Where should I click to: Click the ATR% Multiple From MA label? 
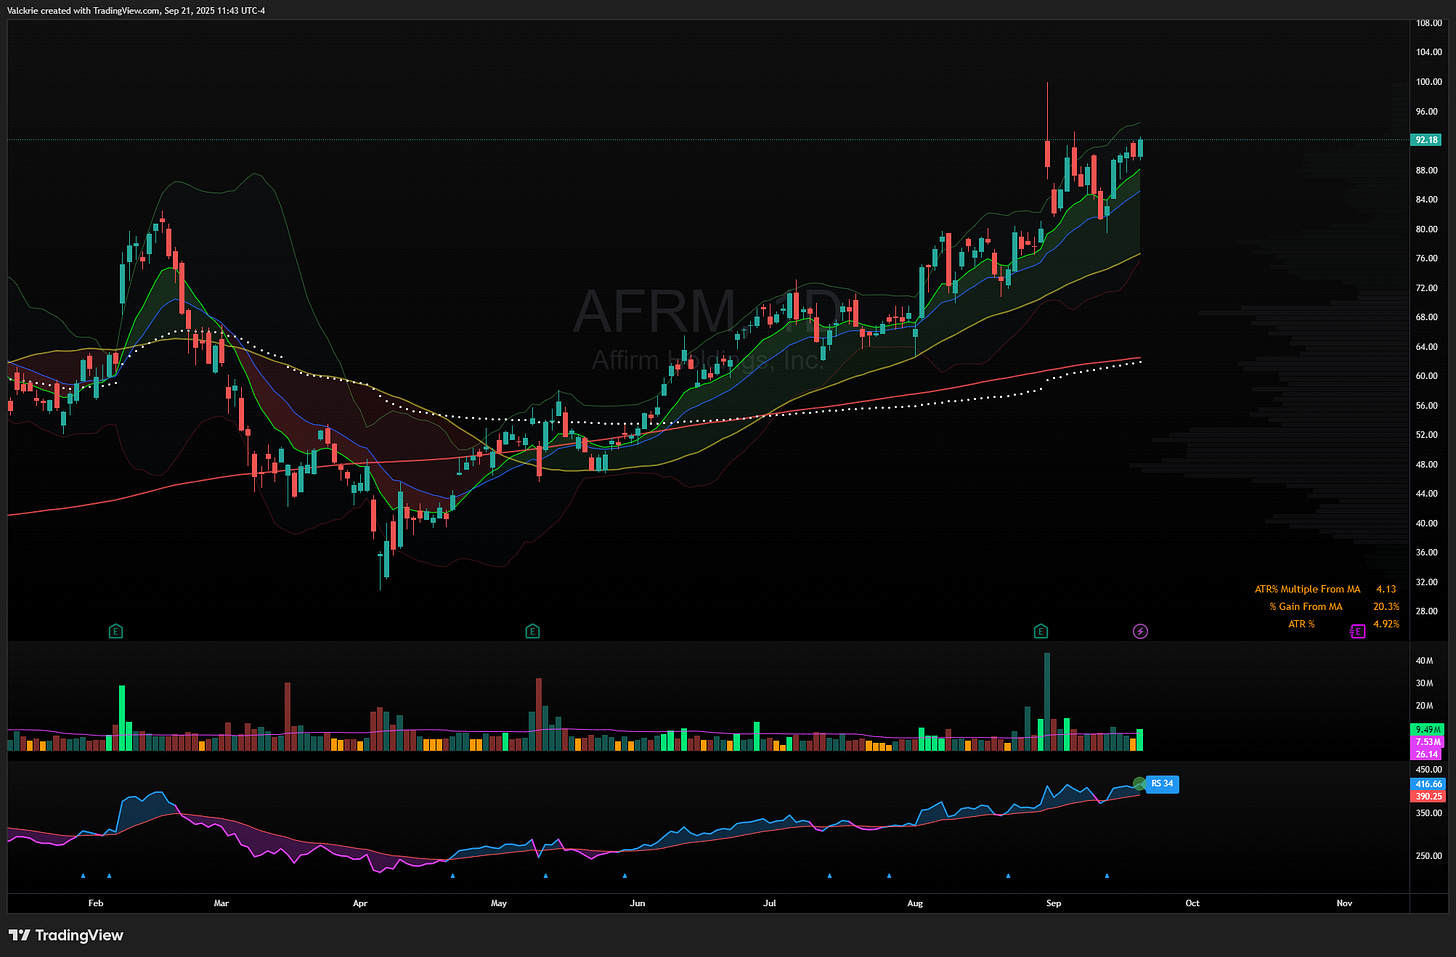pos(1308,589)
